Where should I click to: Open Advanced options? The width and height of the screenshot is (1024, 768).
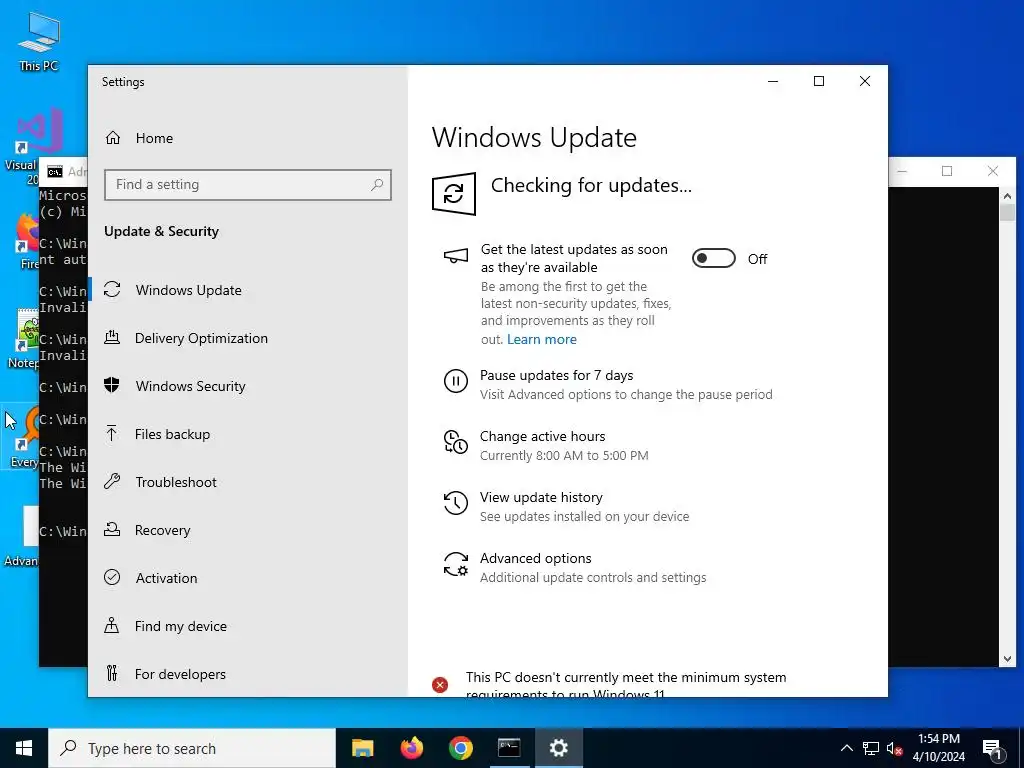(x=536, y=558)
